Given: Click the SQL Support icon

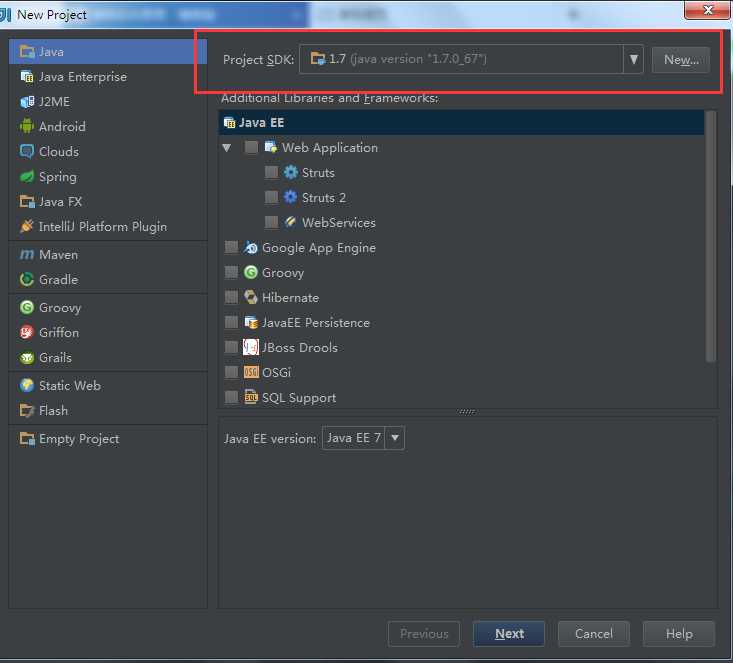Looking at the screenshot, I should tap(251, 397).
